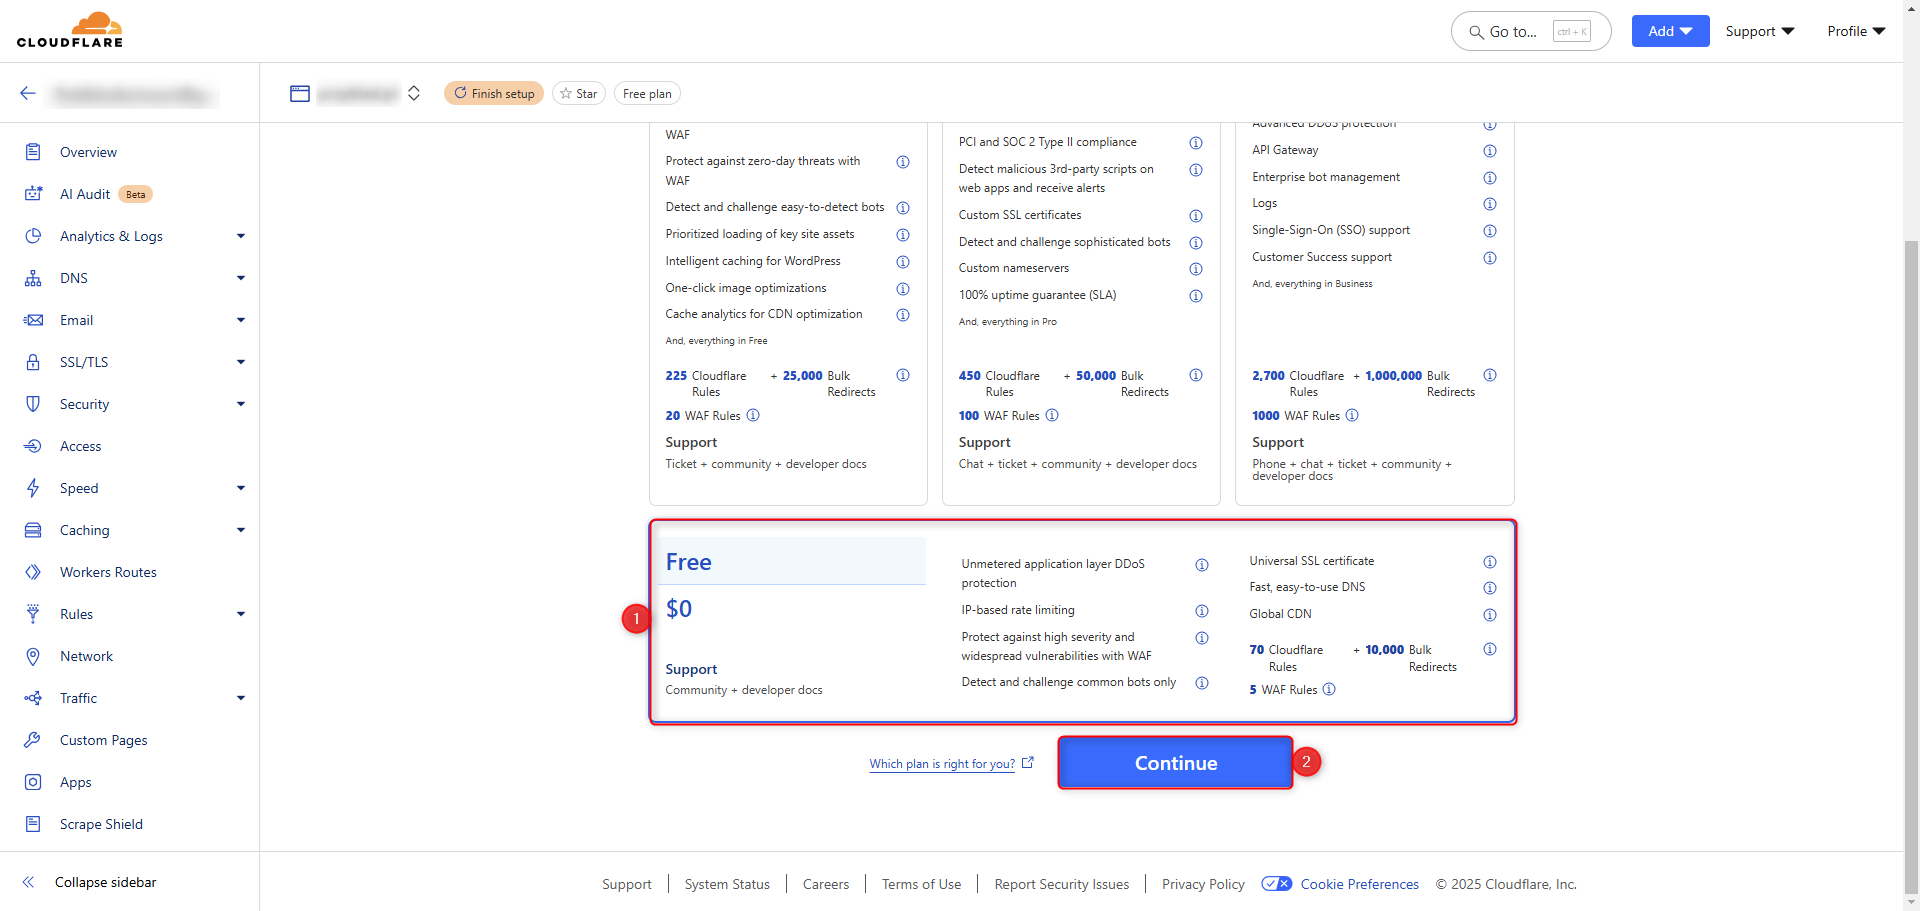Click the Rules filter icon
Screen dimensions: 1920x911
33,614
